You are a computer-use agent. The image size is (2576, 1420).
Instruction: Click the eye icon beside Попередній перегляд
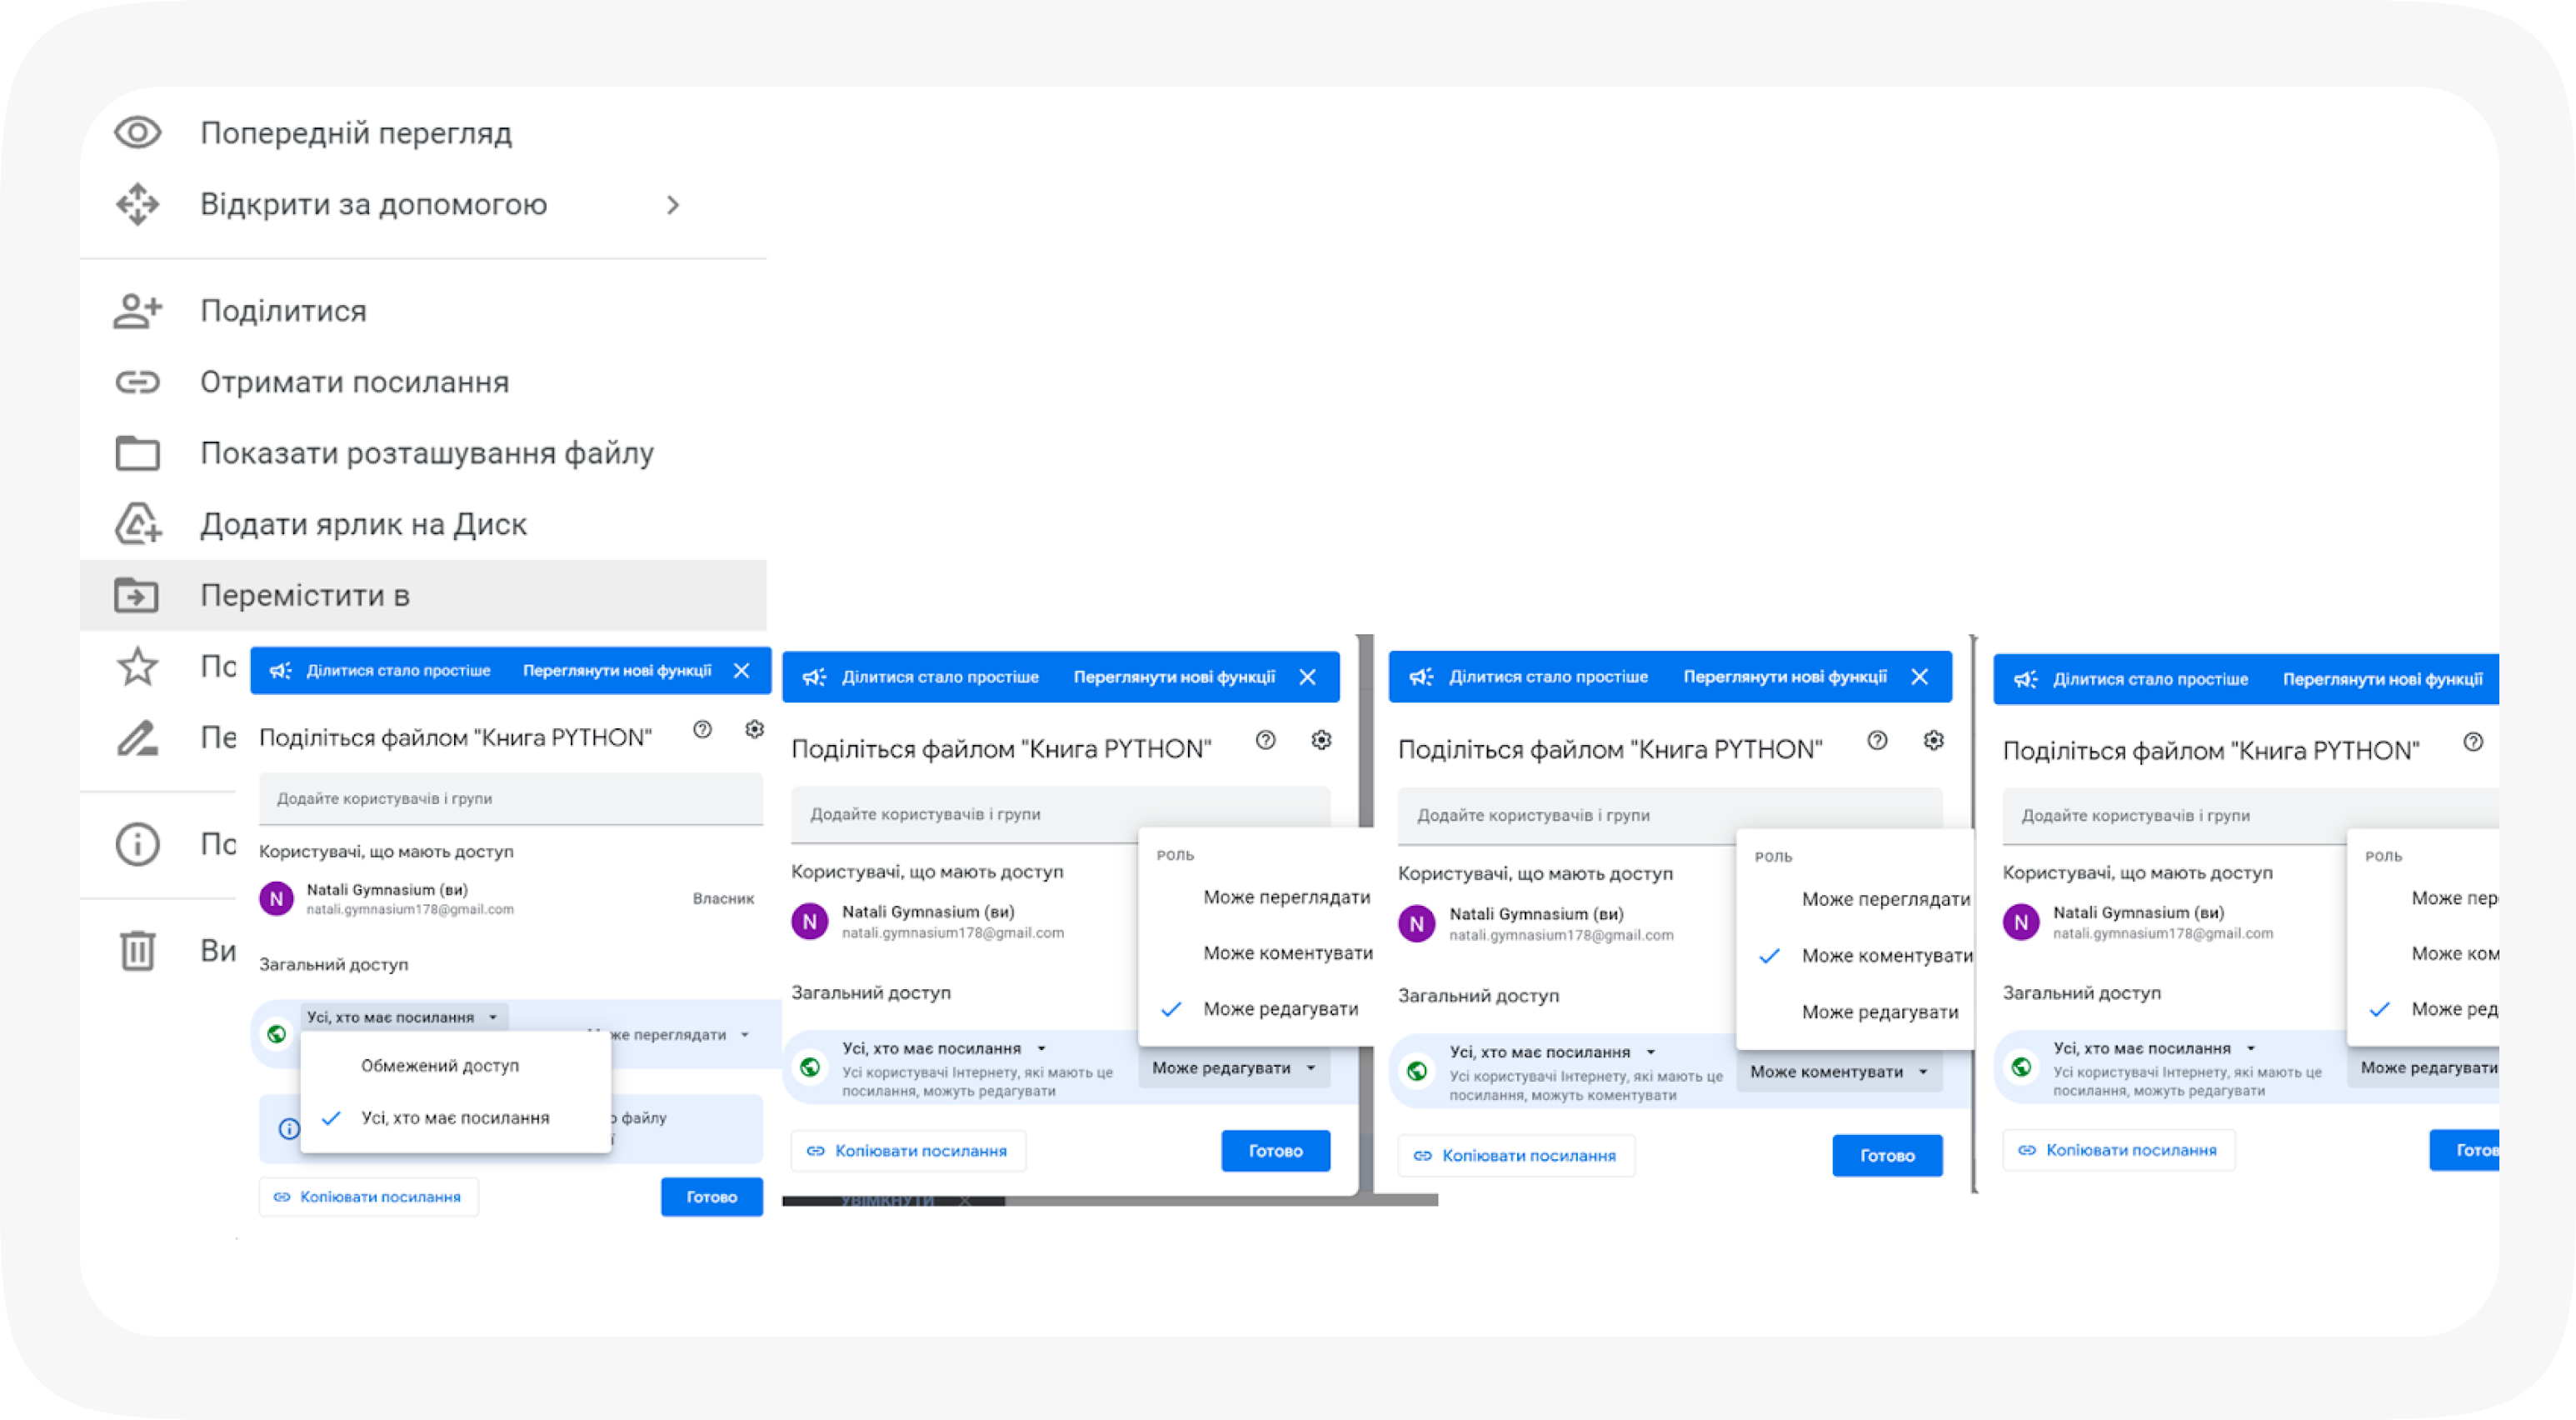(137, 132)
